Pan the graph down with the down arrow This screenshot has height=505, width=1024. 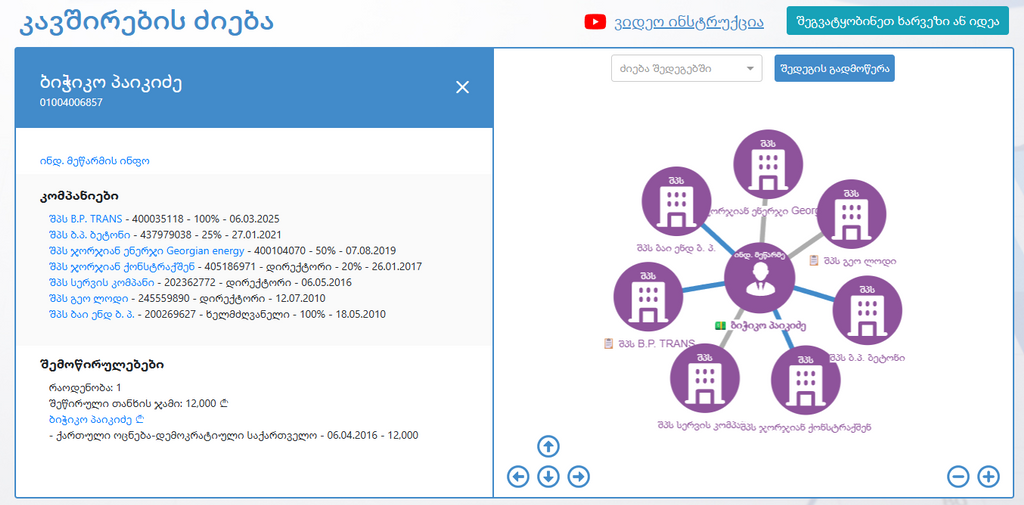tap(549, 477)
